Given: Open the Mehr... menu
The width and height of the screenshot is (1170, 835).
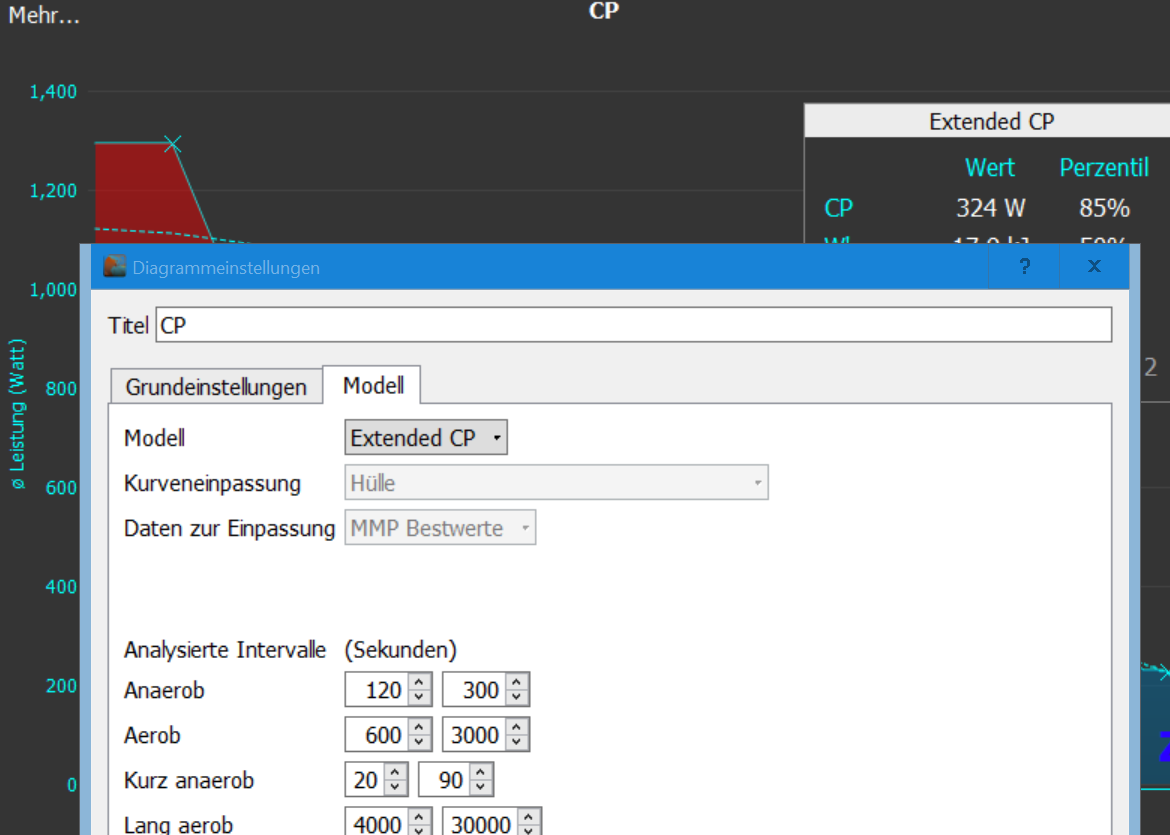Looking at the screenshot, I should 44,16.
